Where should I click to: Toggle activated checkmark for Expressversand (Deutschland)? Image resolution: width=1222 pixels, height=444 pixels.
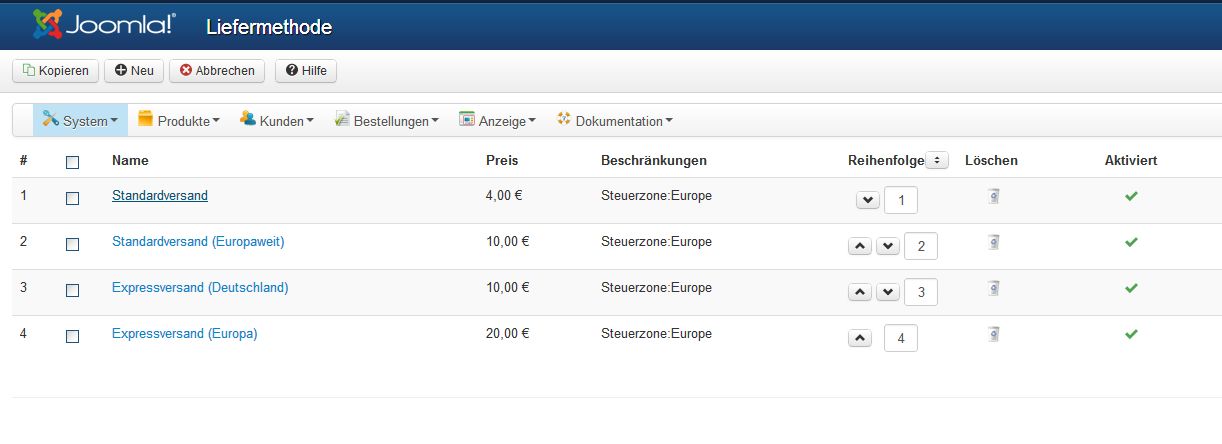pyautogui.click(x=1131, y=288)
